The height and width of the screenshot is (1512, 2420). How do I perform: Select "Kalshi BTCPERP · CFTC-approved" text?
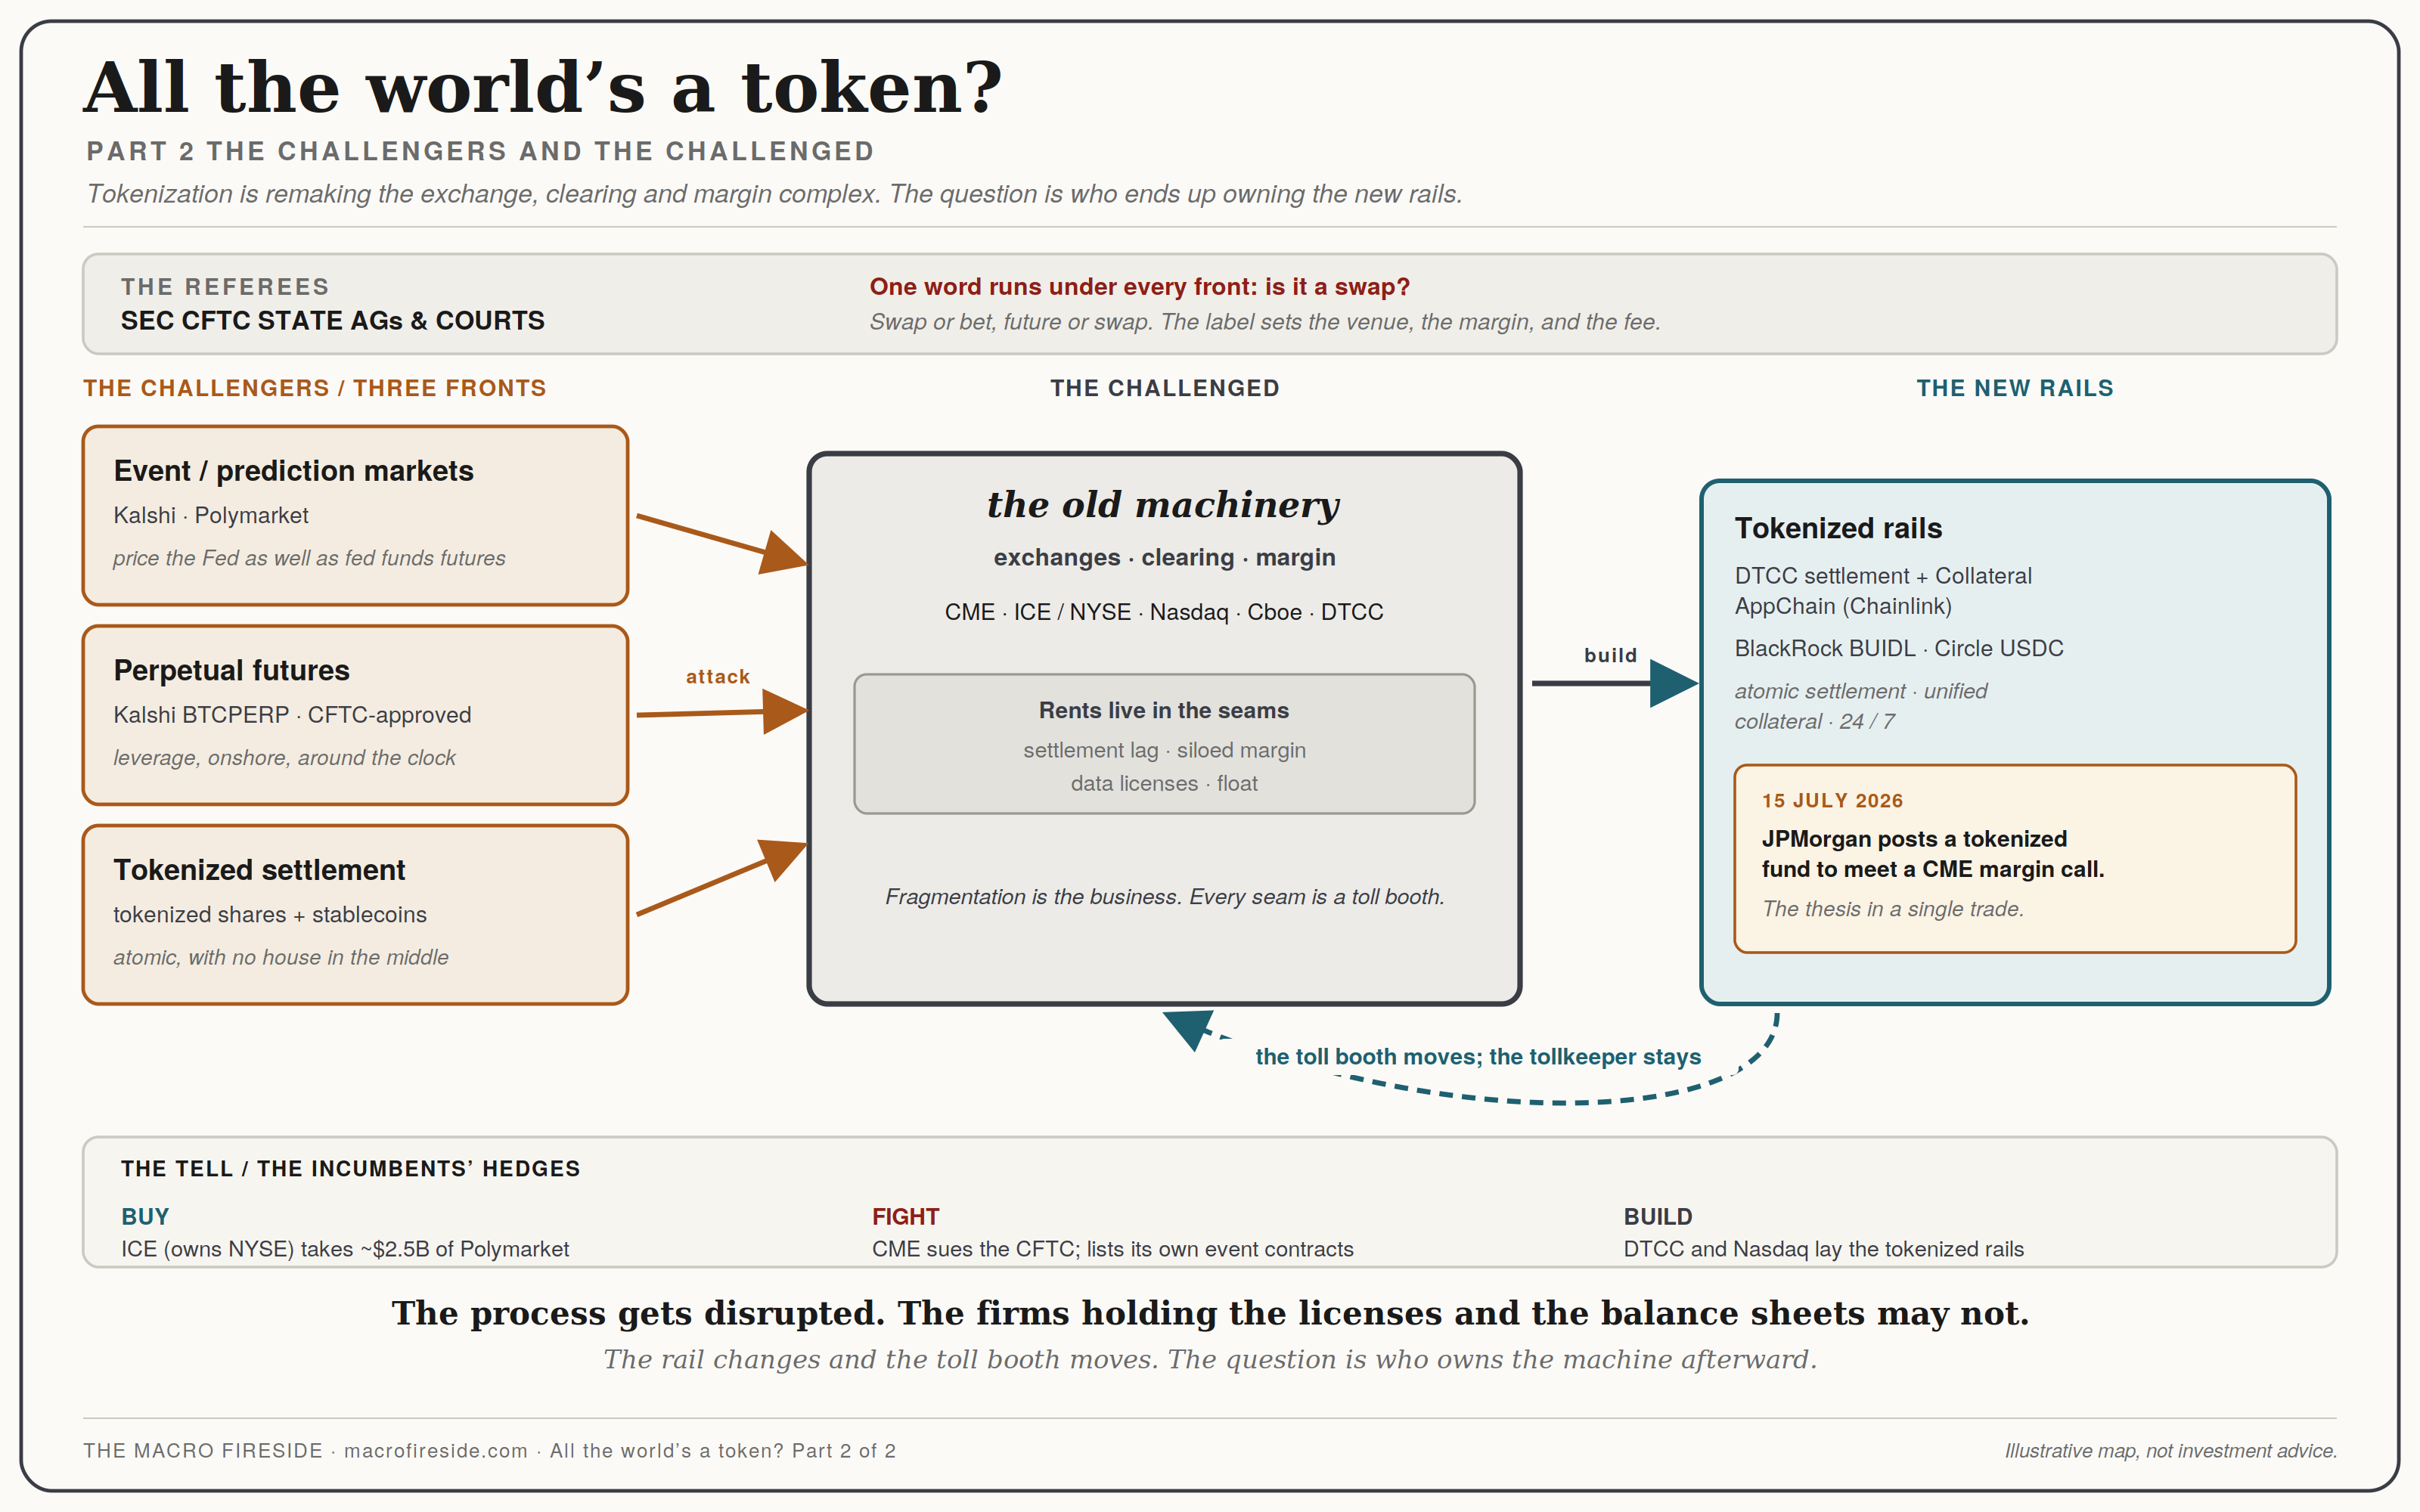pos(292,715)
